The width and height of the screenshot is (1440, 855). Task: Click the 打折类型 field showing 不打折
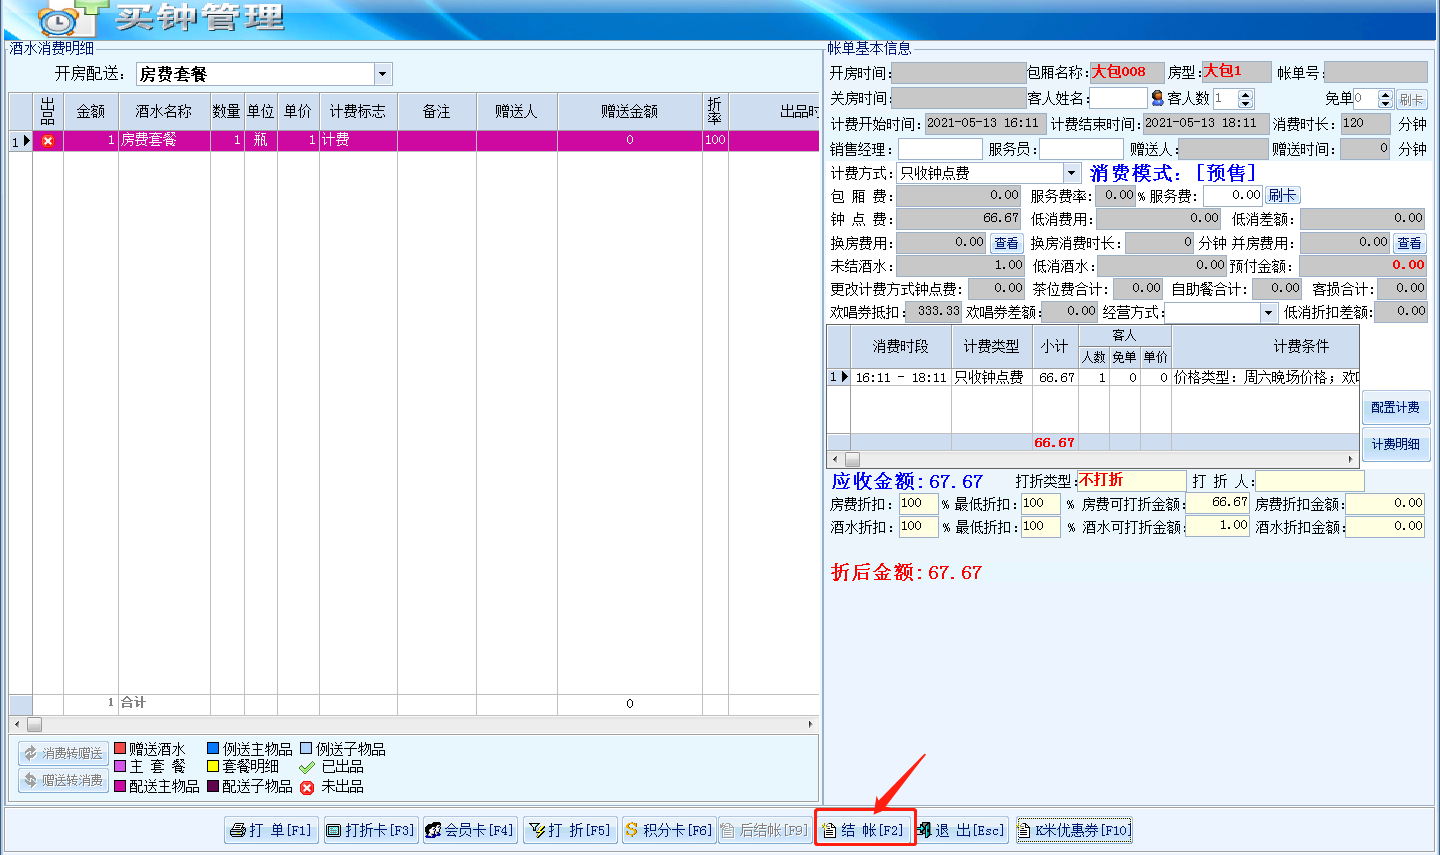1131,481
